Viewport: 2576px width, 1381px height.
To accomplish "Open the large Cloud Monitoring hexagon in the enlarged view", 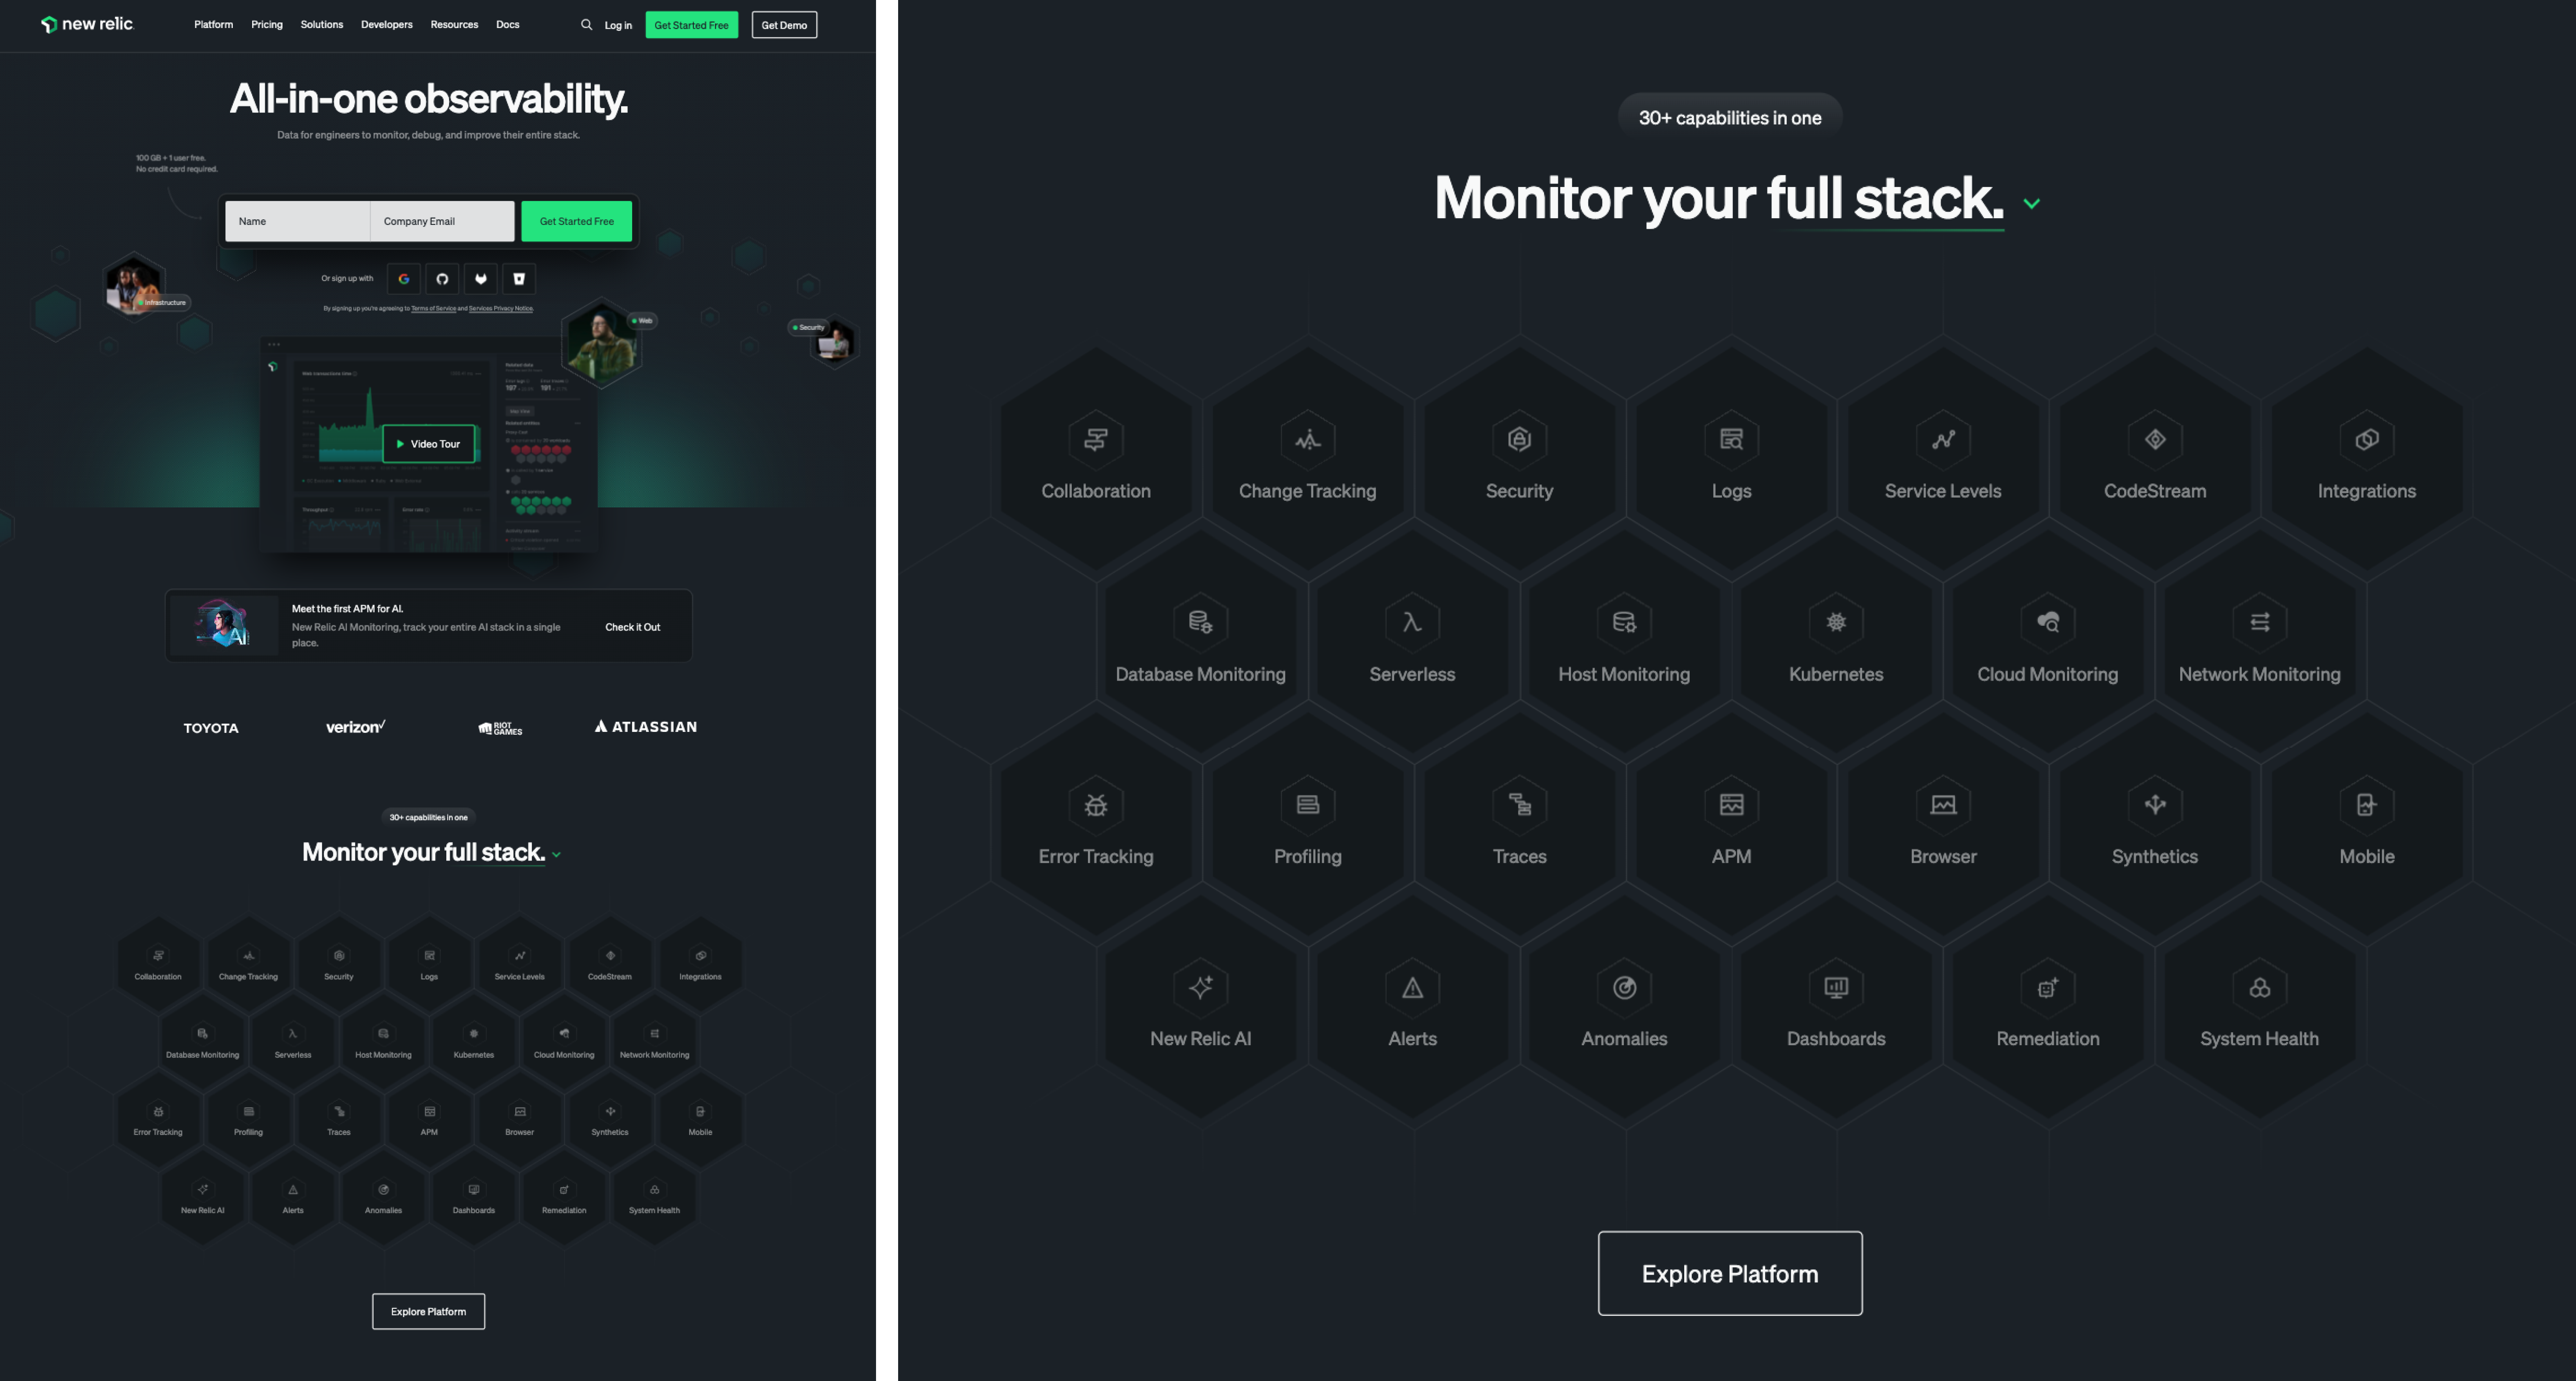I will (2048, 641).
